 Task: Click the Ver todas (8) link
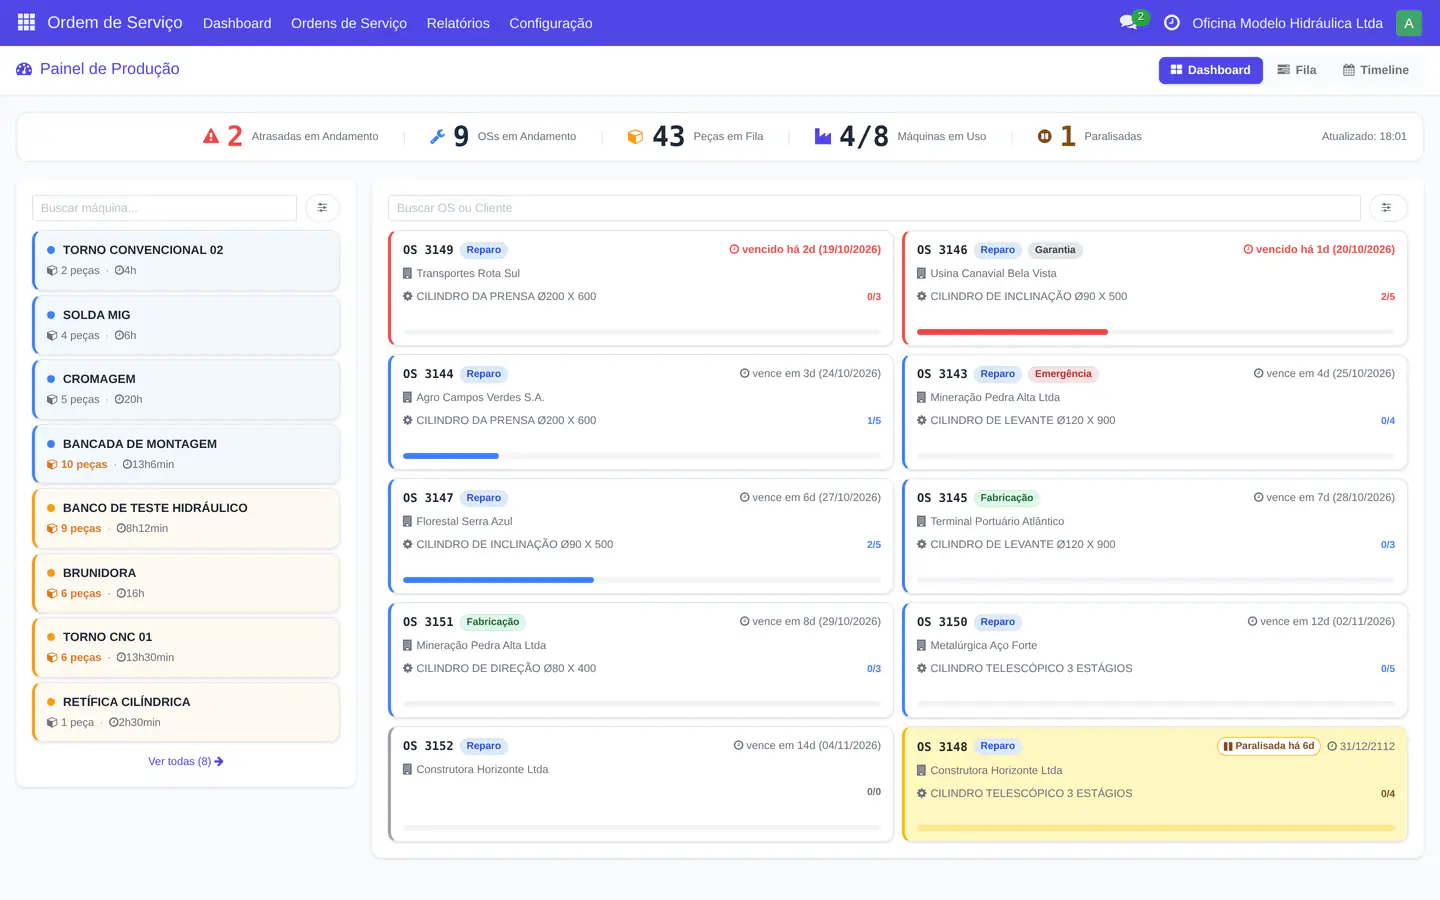click(x=186, y=761)
